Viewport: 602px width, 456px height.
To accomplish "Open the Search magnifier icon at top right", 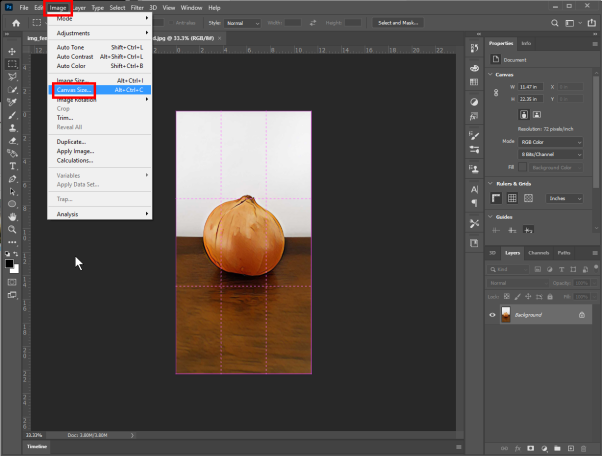I will (554, 23).
